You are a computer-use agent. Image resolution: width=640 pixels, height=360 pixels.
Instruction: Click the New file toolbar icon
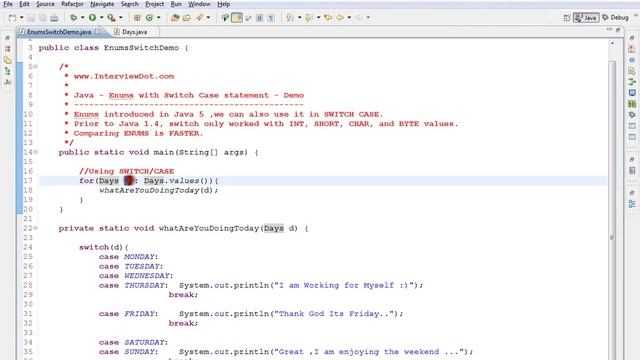click(13, 18)
